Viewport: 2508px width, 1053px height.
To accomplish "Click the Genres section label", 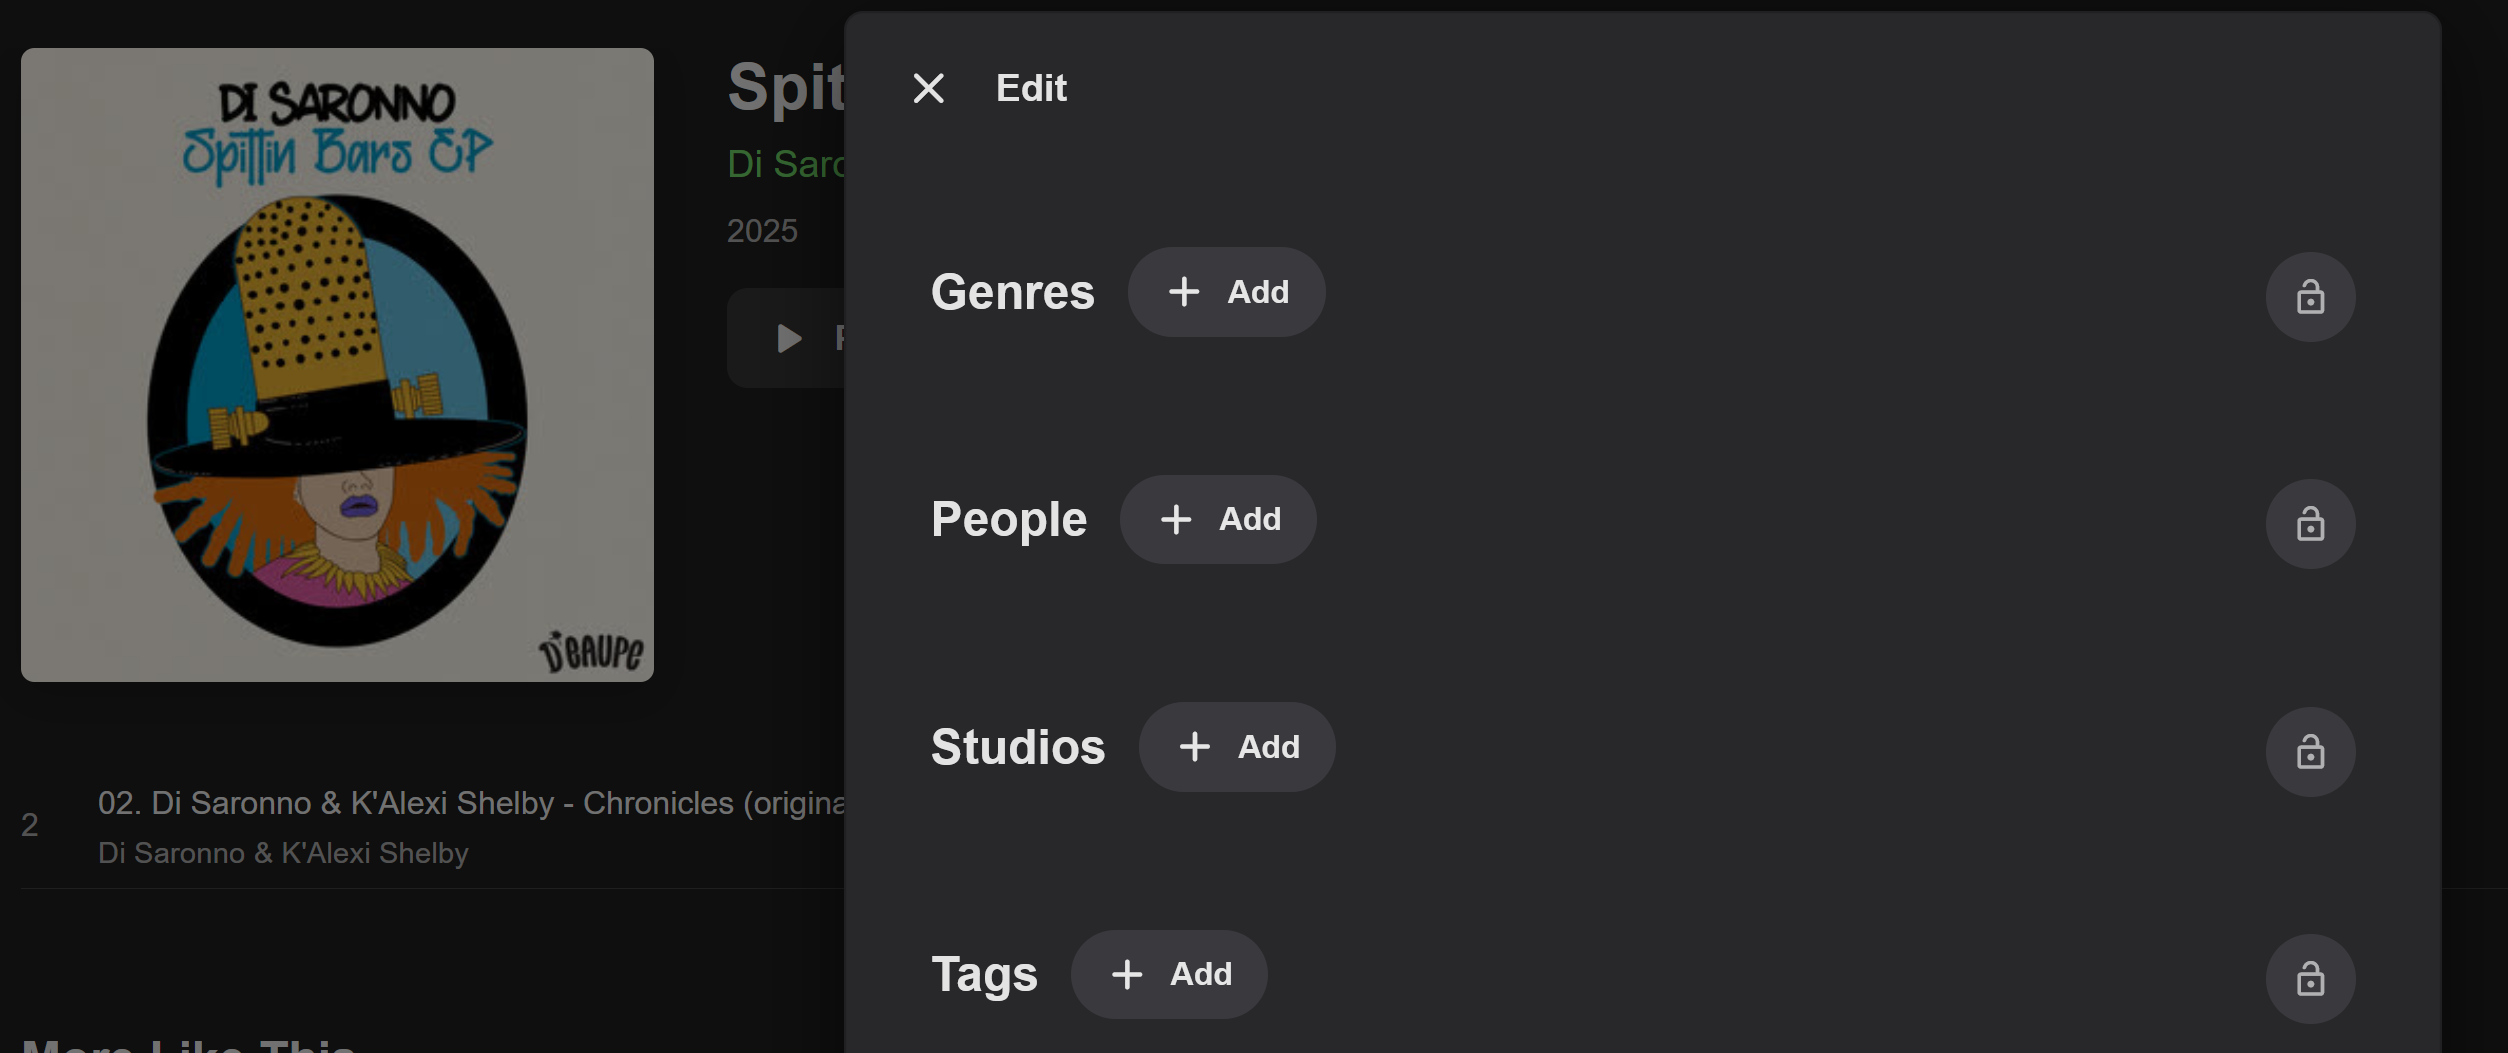I will (1012, 292).
